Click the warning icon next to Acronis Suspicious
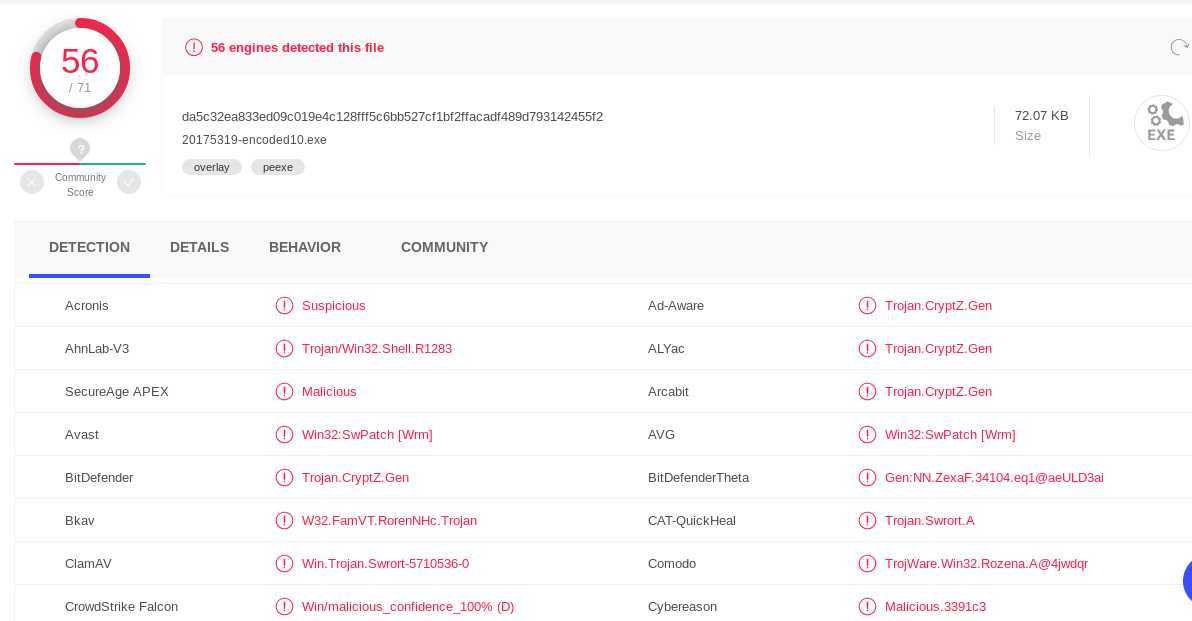Image resolution: width=1192 pixels, height=621 pixels. (x=284, y=306)
